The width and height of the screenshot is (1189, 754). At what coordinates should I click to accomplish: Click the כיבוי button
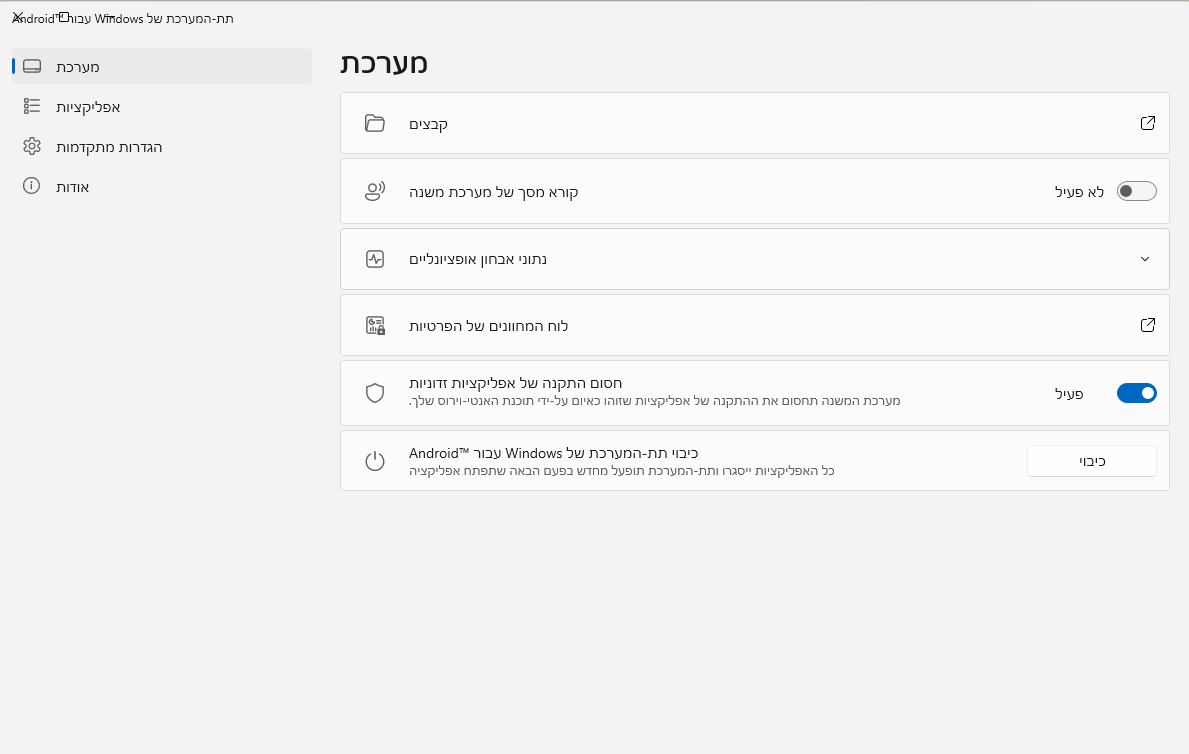coord(1091,460)
